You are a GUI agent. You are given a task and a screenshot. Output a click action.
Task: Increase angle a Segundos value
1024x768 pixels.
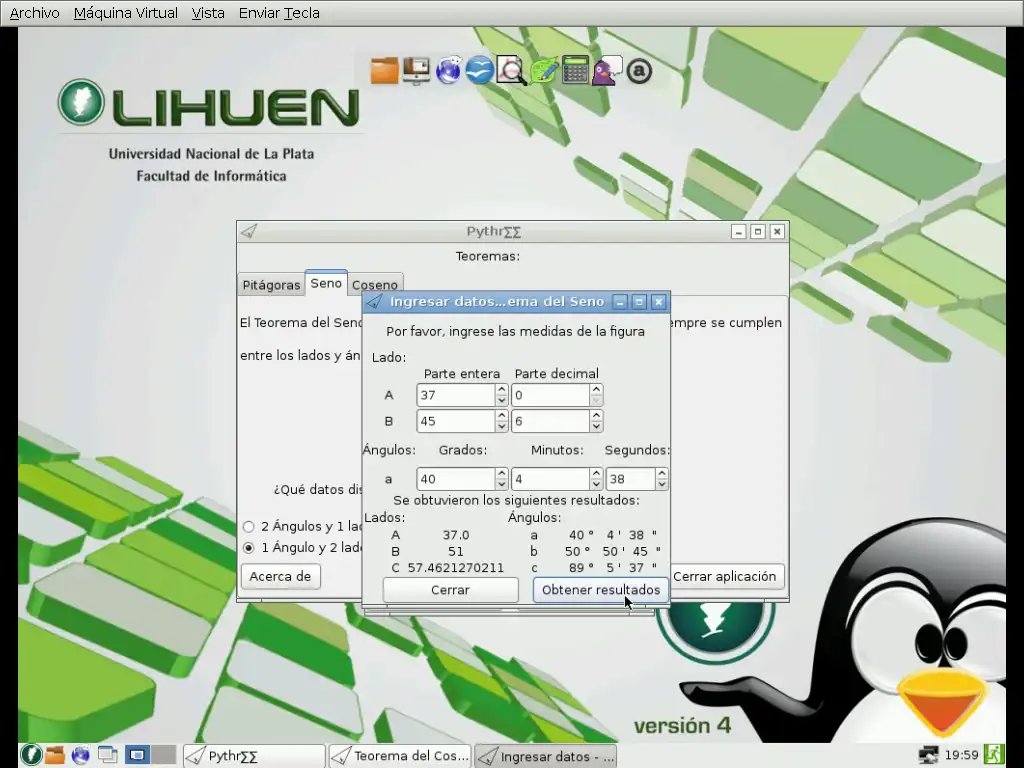pos(662,473)
